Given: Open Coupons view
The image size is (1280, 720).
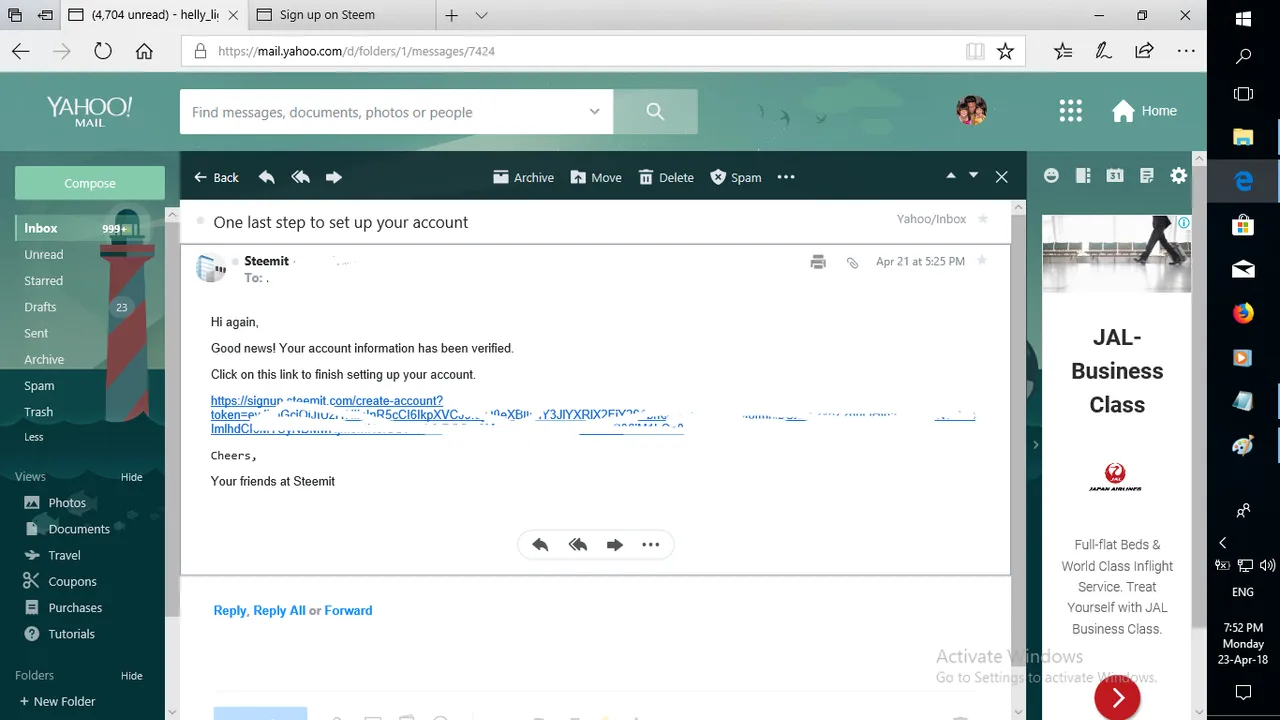Looking at the screenshot, I should pos(72,581).
